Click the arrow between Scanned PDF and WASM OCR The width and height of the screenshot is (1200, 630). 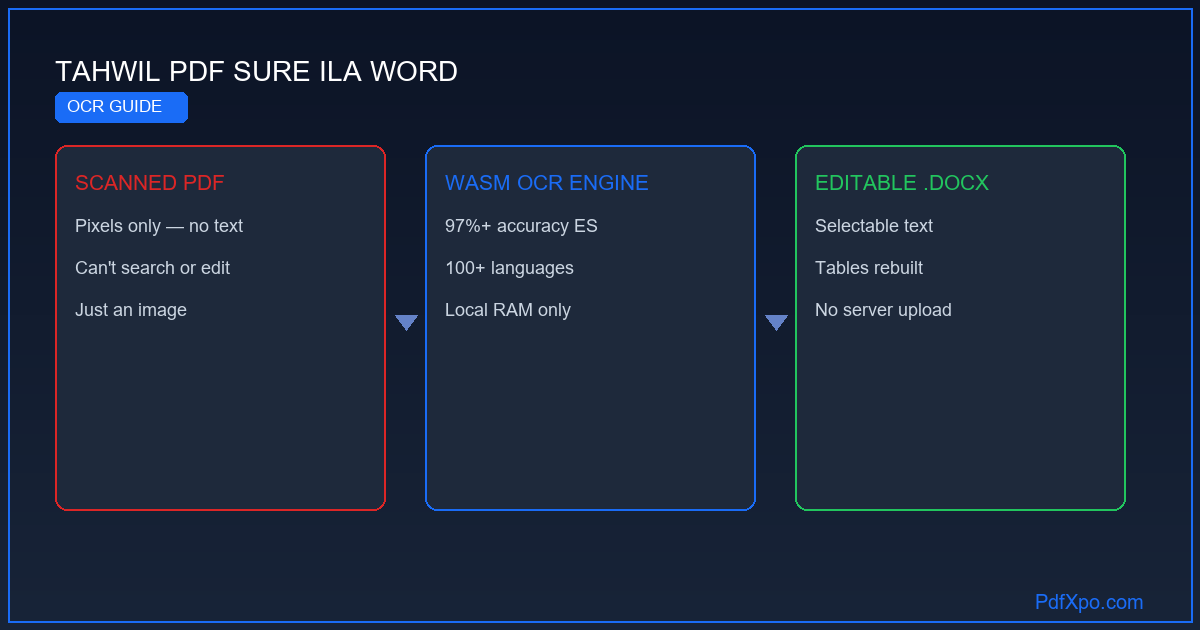pyautogui.click(x=406, y=322)
